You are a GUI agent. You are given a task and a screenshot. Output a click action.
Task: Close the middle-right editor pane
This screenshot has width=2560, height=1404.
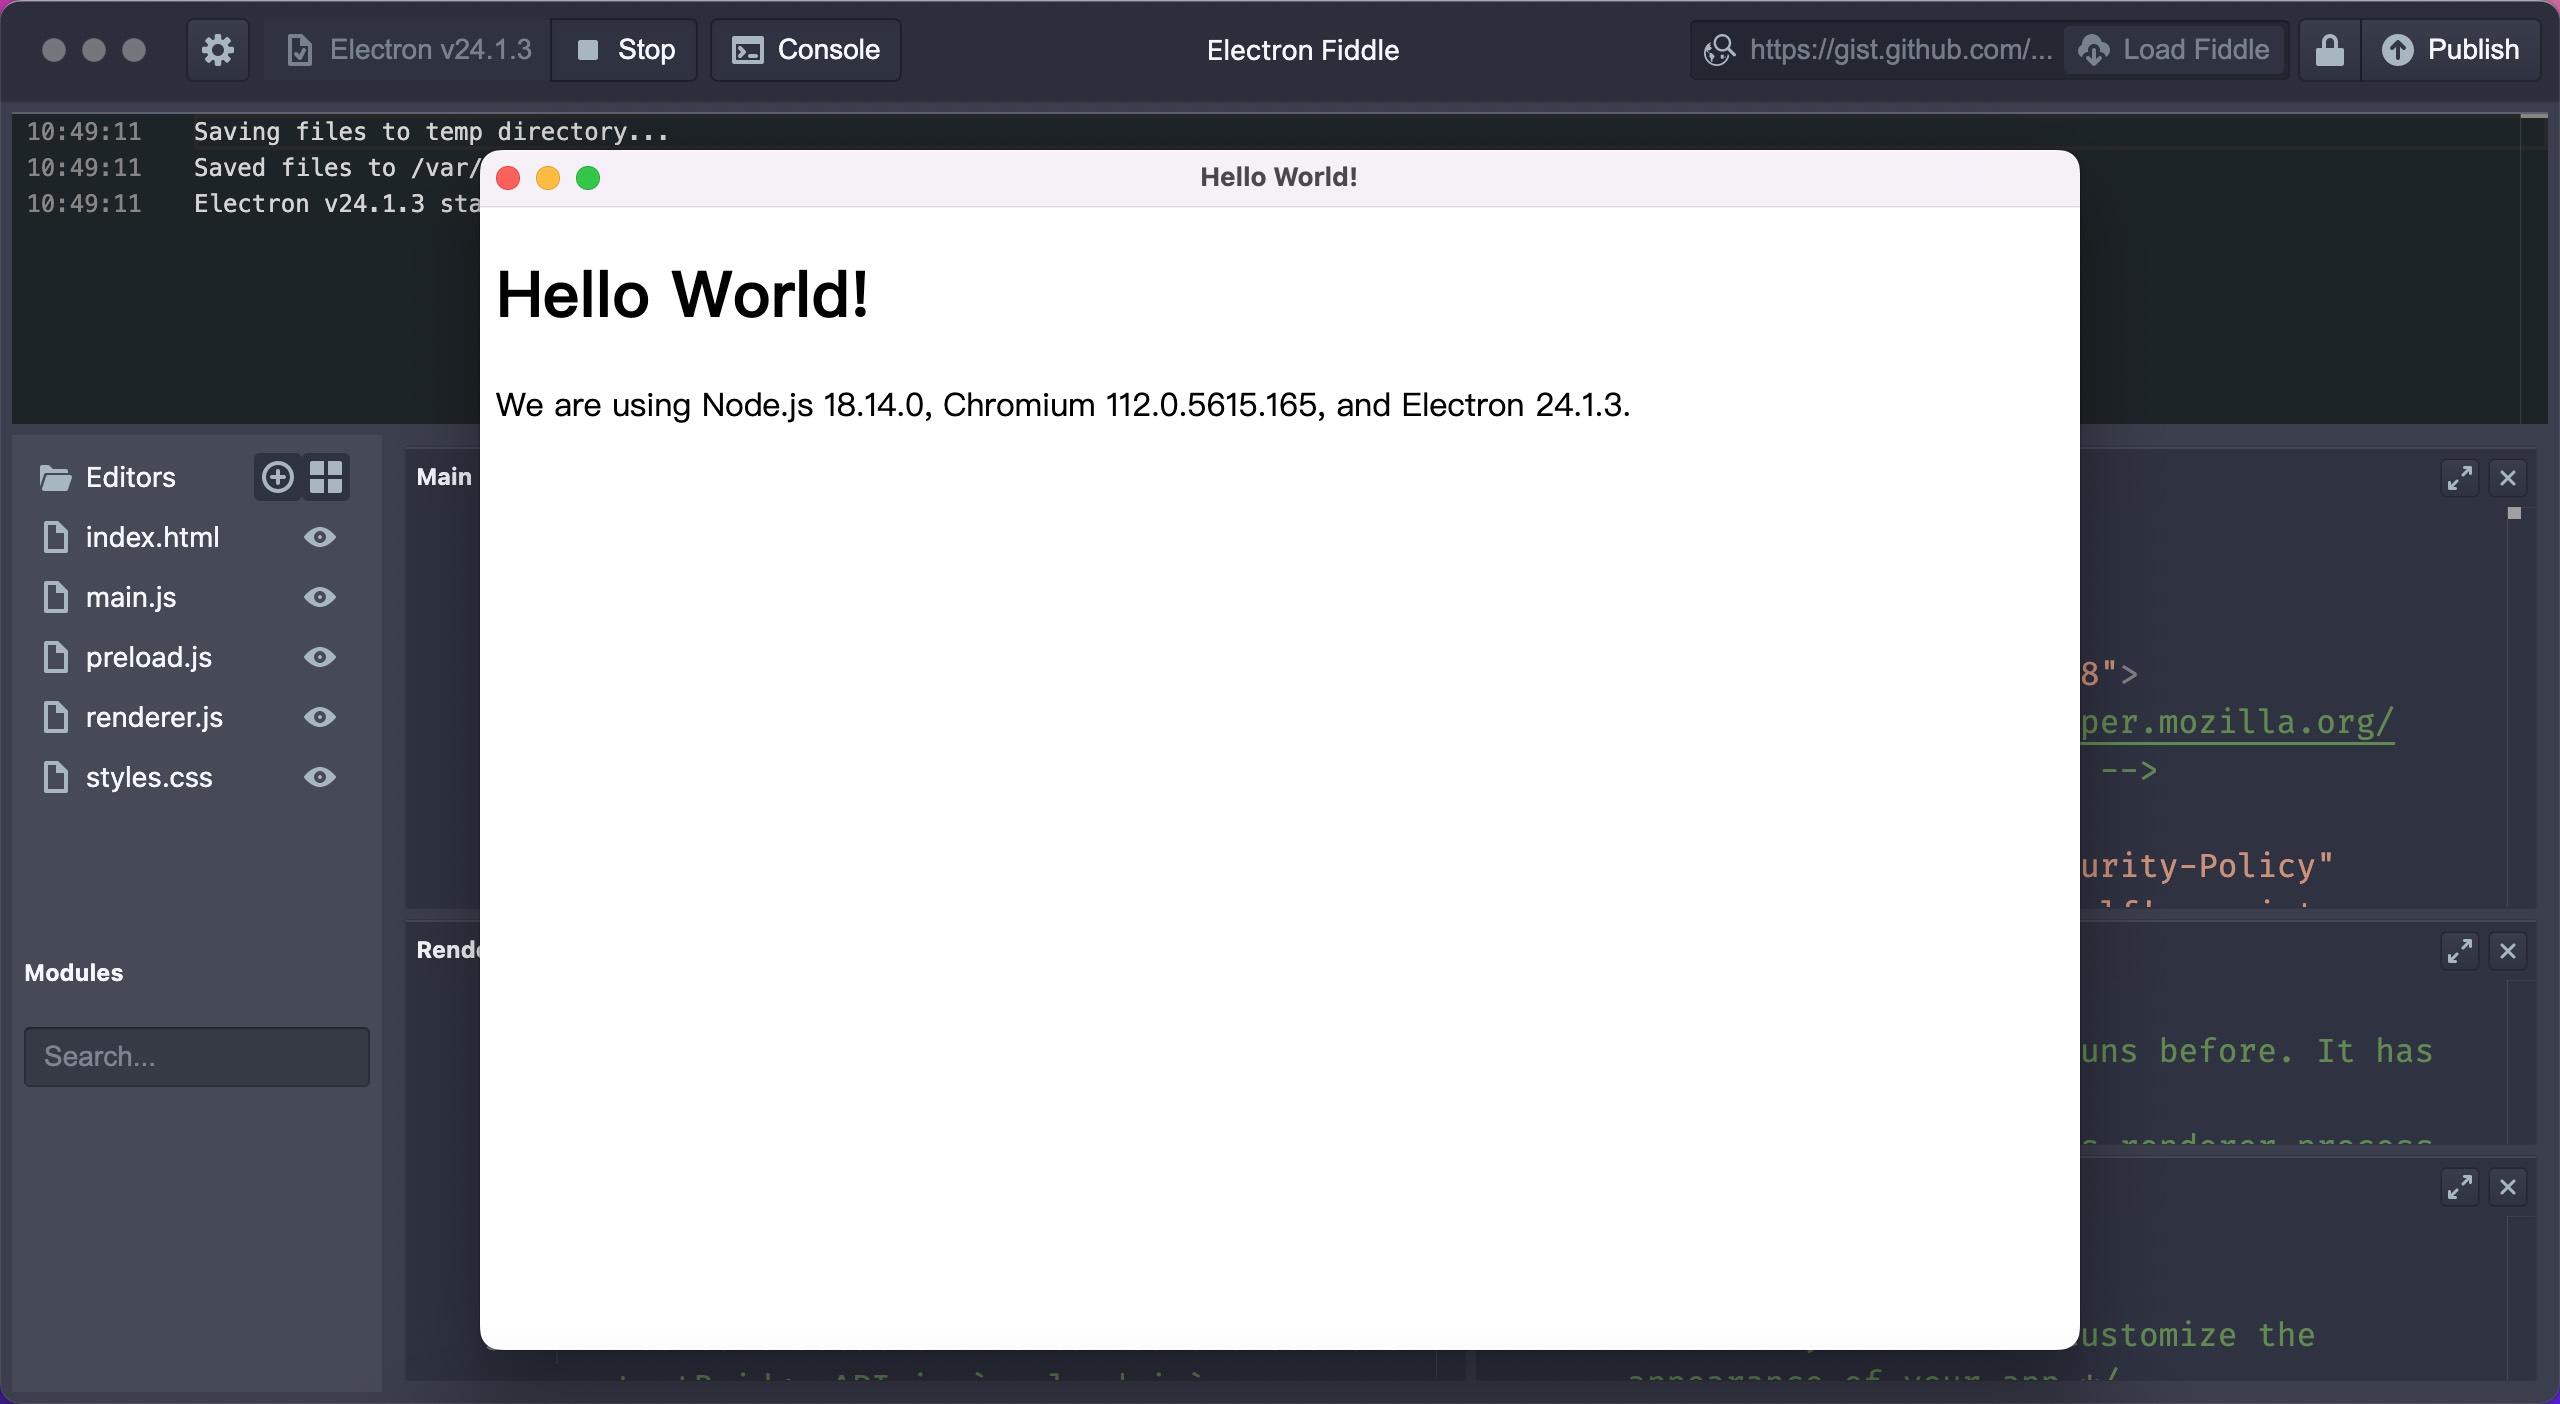(x=2508, y=951)
